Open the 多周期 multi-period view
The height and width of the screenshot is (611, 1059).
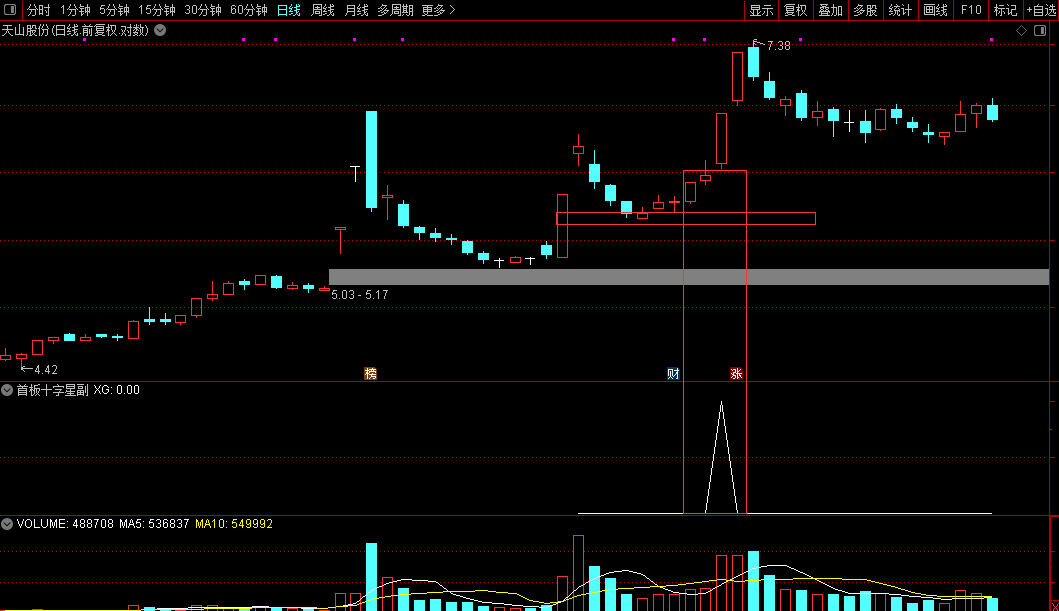point(395,10)
